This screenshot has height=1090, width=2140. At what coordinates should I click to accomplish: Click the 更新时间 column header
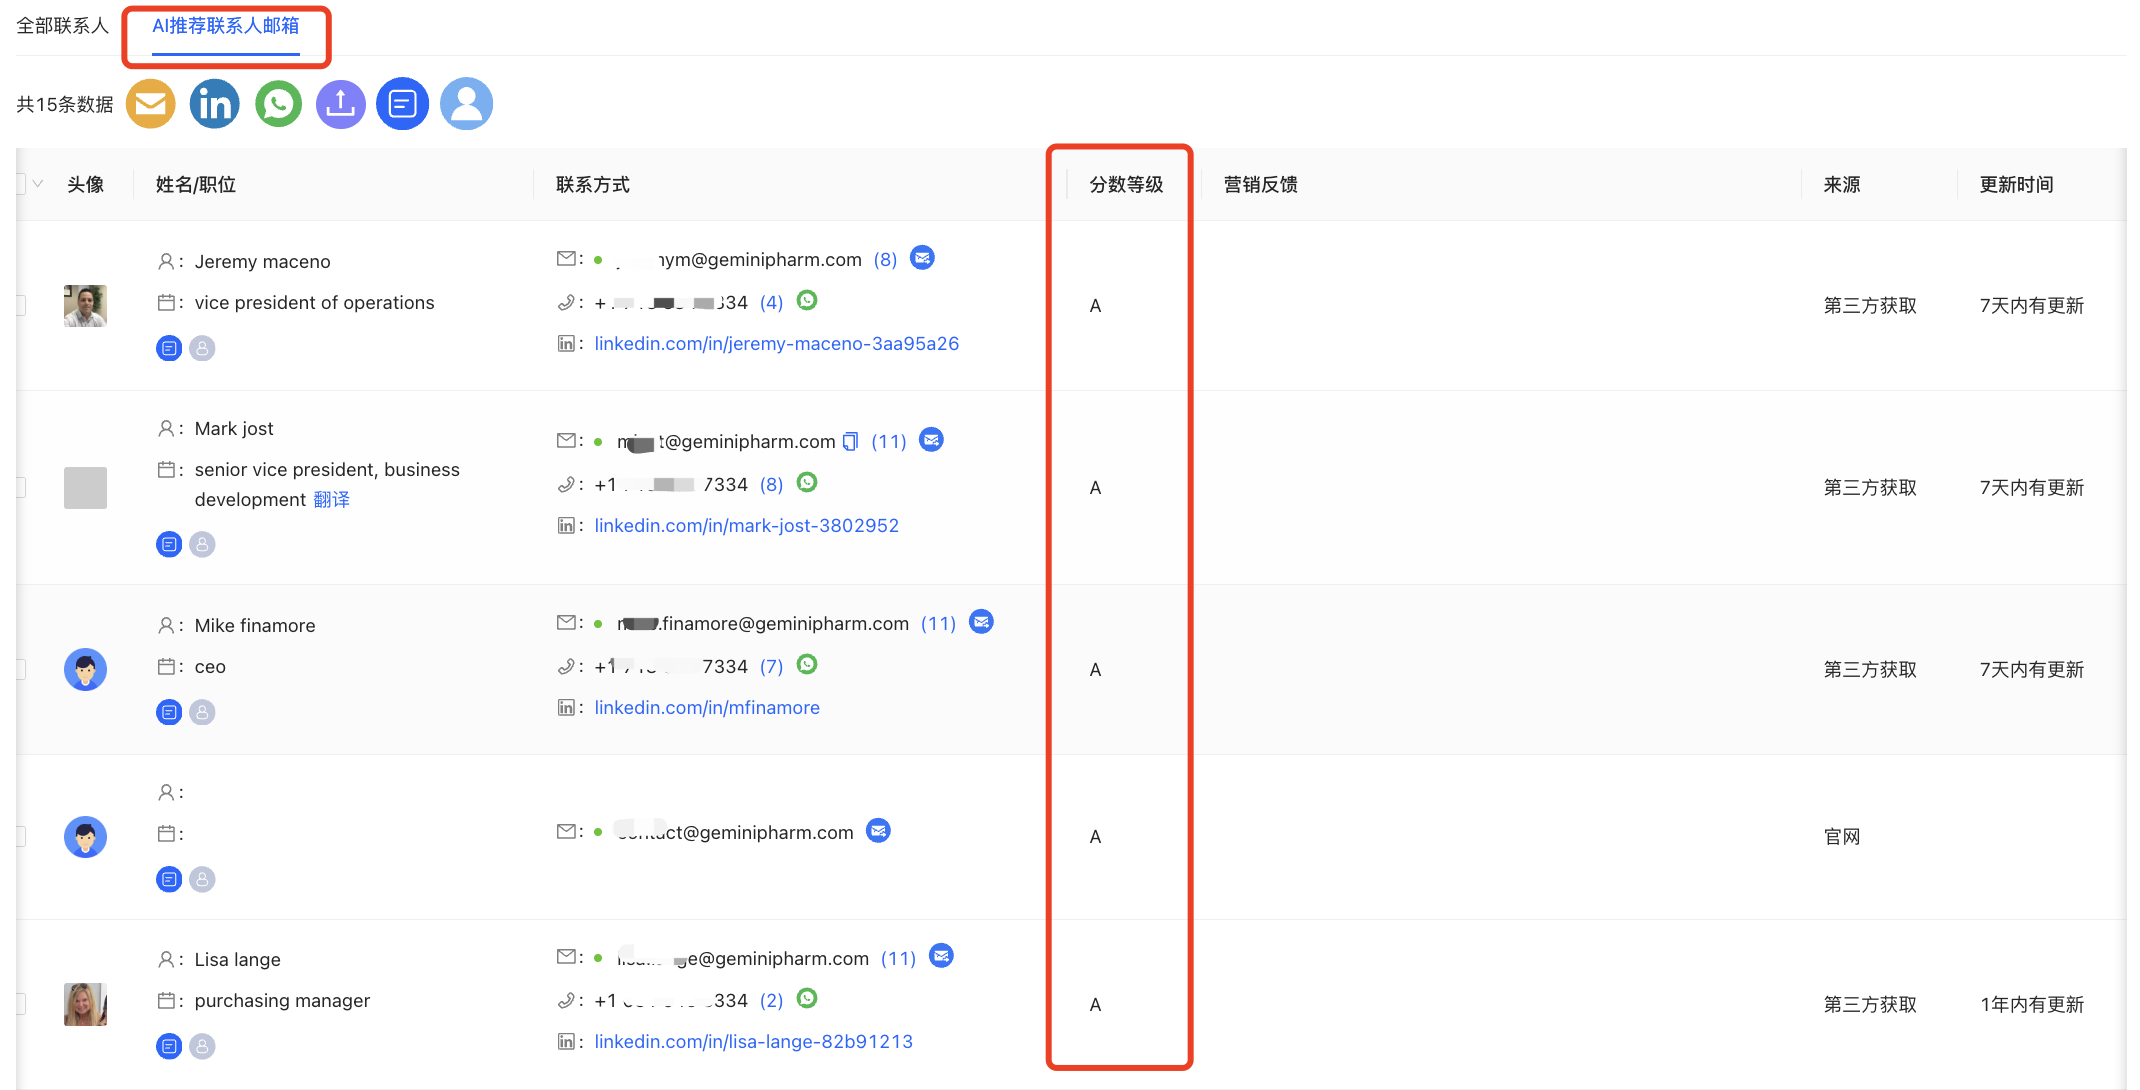click(x=2017, y=184)
